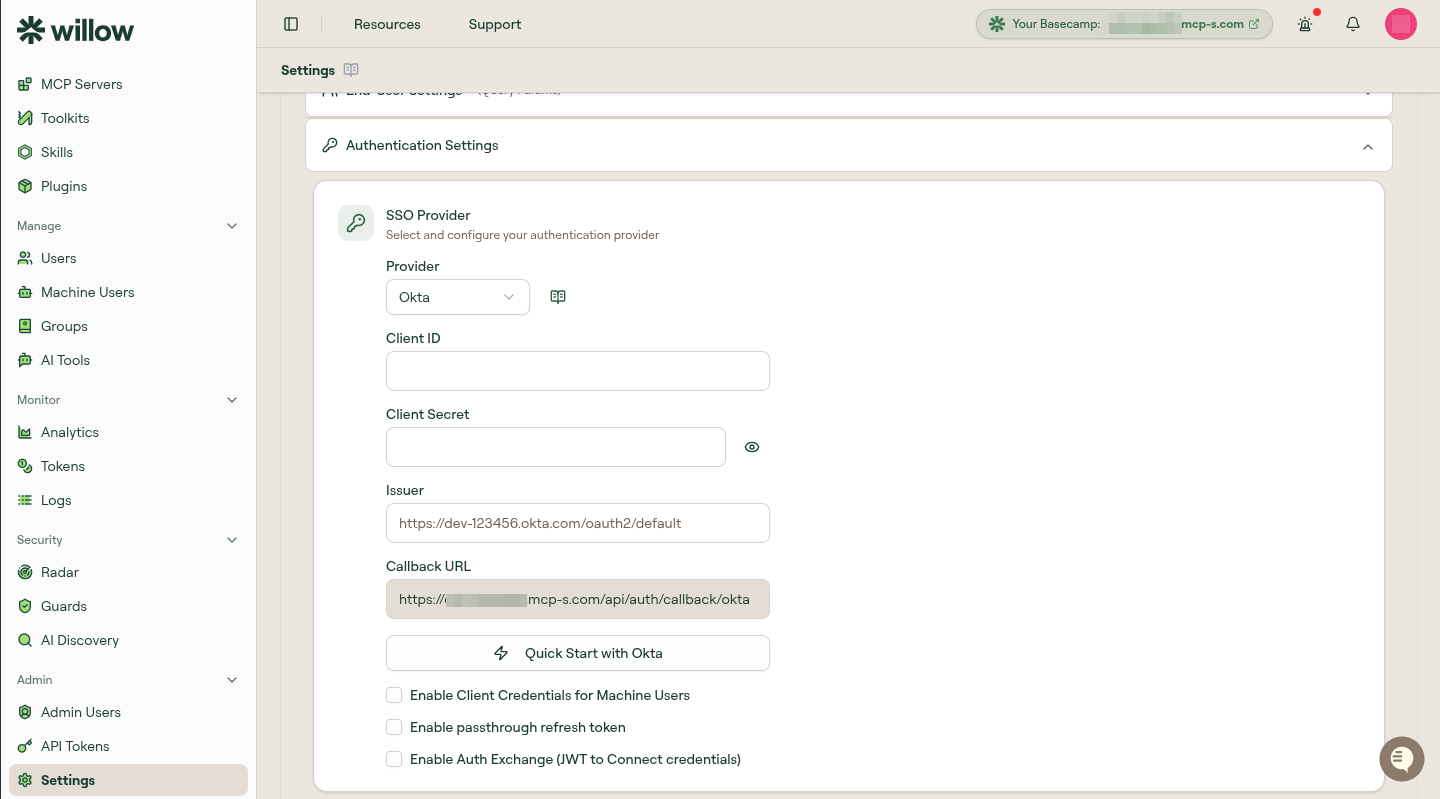
Task: Open Your Basecamp link
Action: click(1124, 24)
